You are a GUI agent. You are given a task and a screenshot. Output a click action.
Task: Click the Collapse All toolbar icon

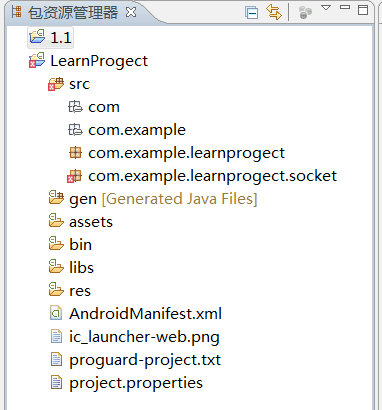(251, 12)
